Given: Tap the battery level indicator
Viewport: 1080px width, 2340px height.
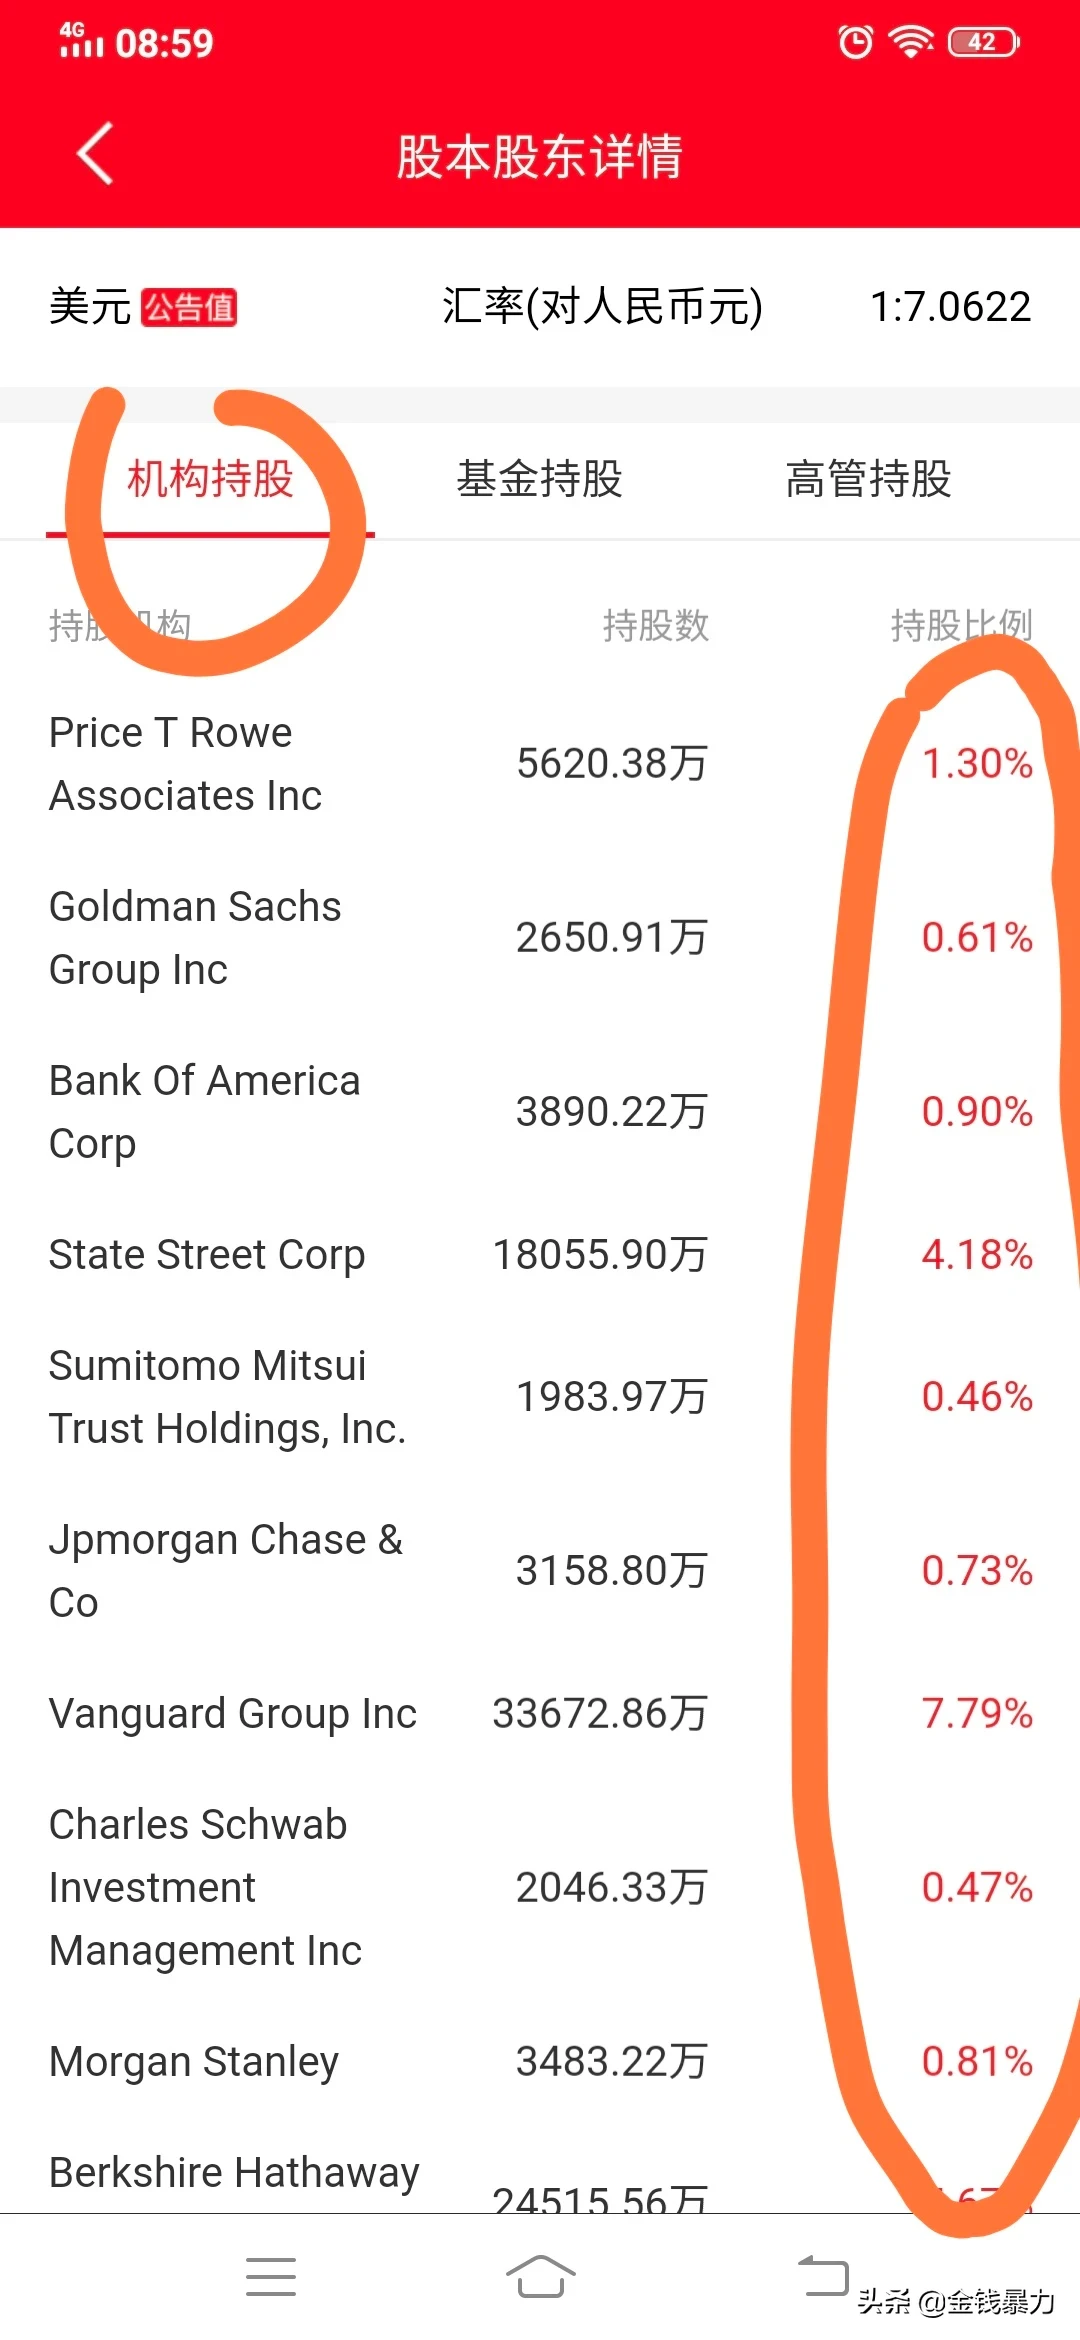Looking at the screenshot, I should 984,42.
